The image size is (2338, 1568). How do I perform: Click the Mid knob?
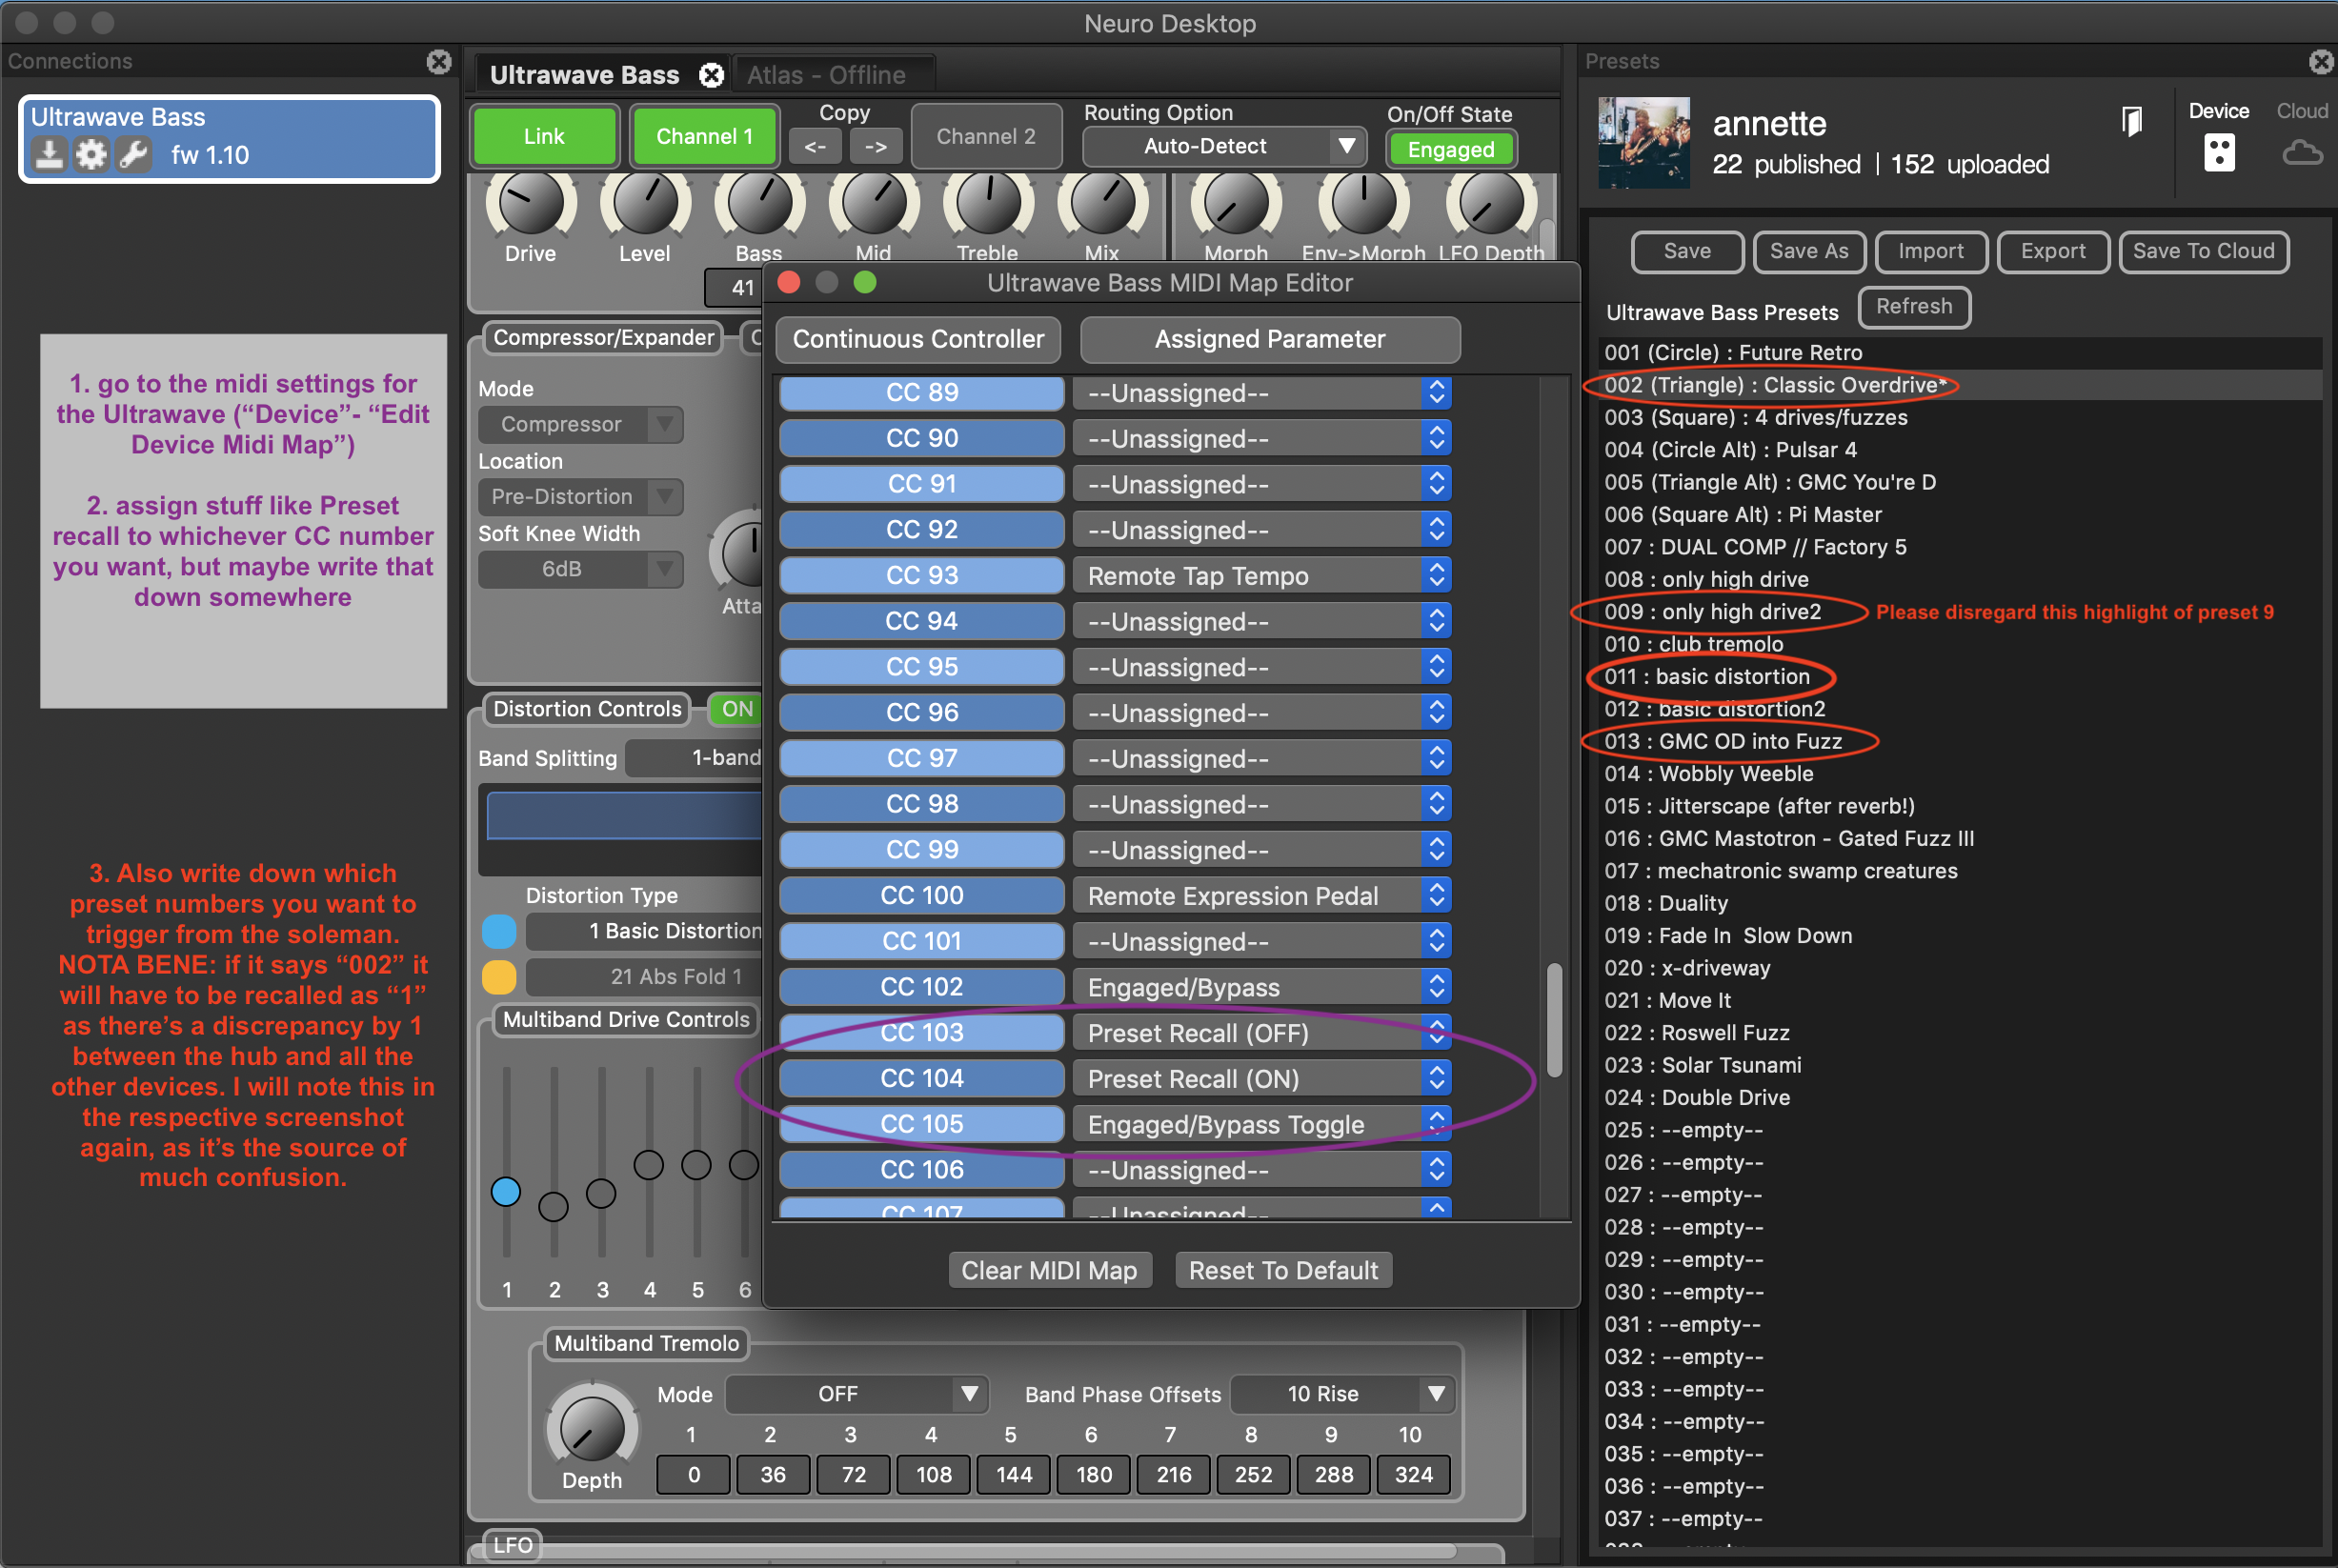point(874,203)
